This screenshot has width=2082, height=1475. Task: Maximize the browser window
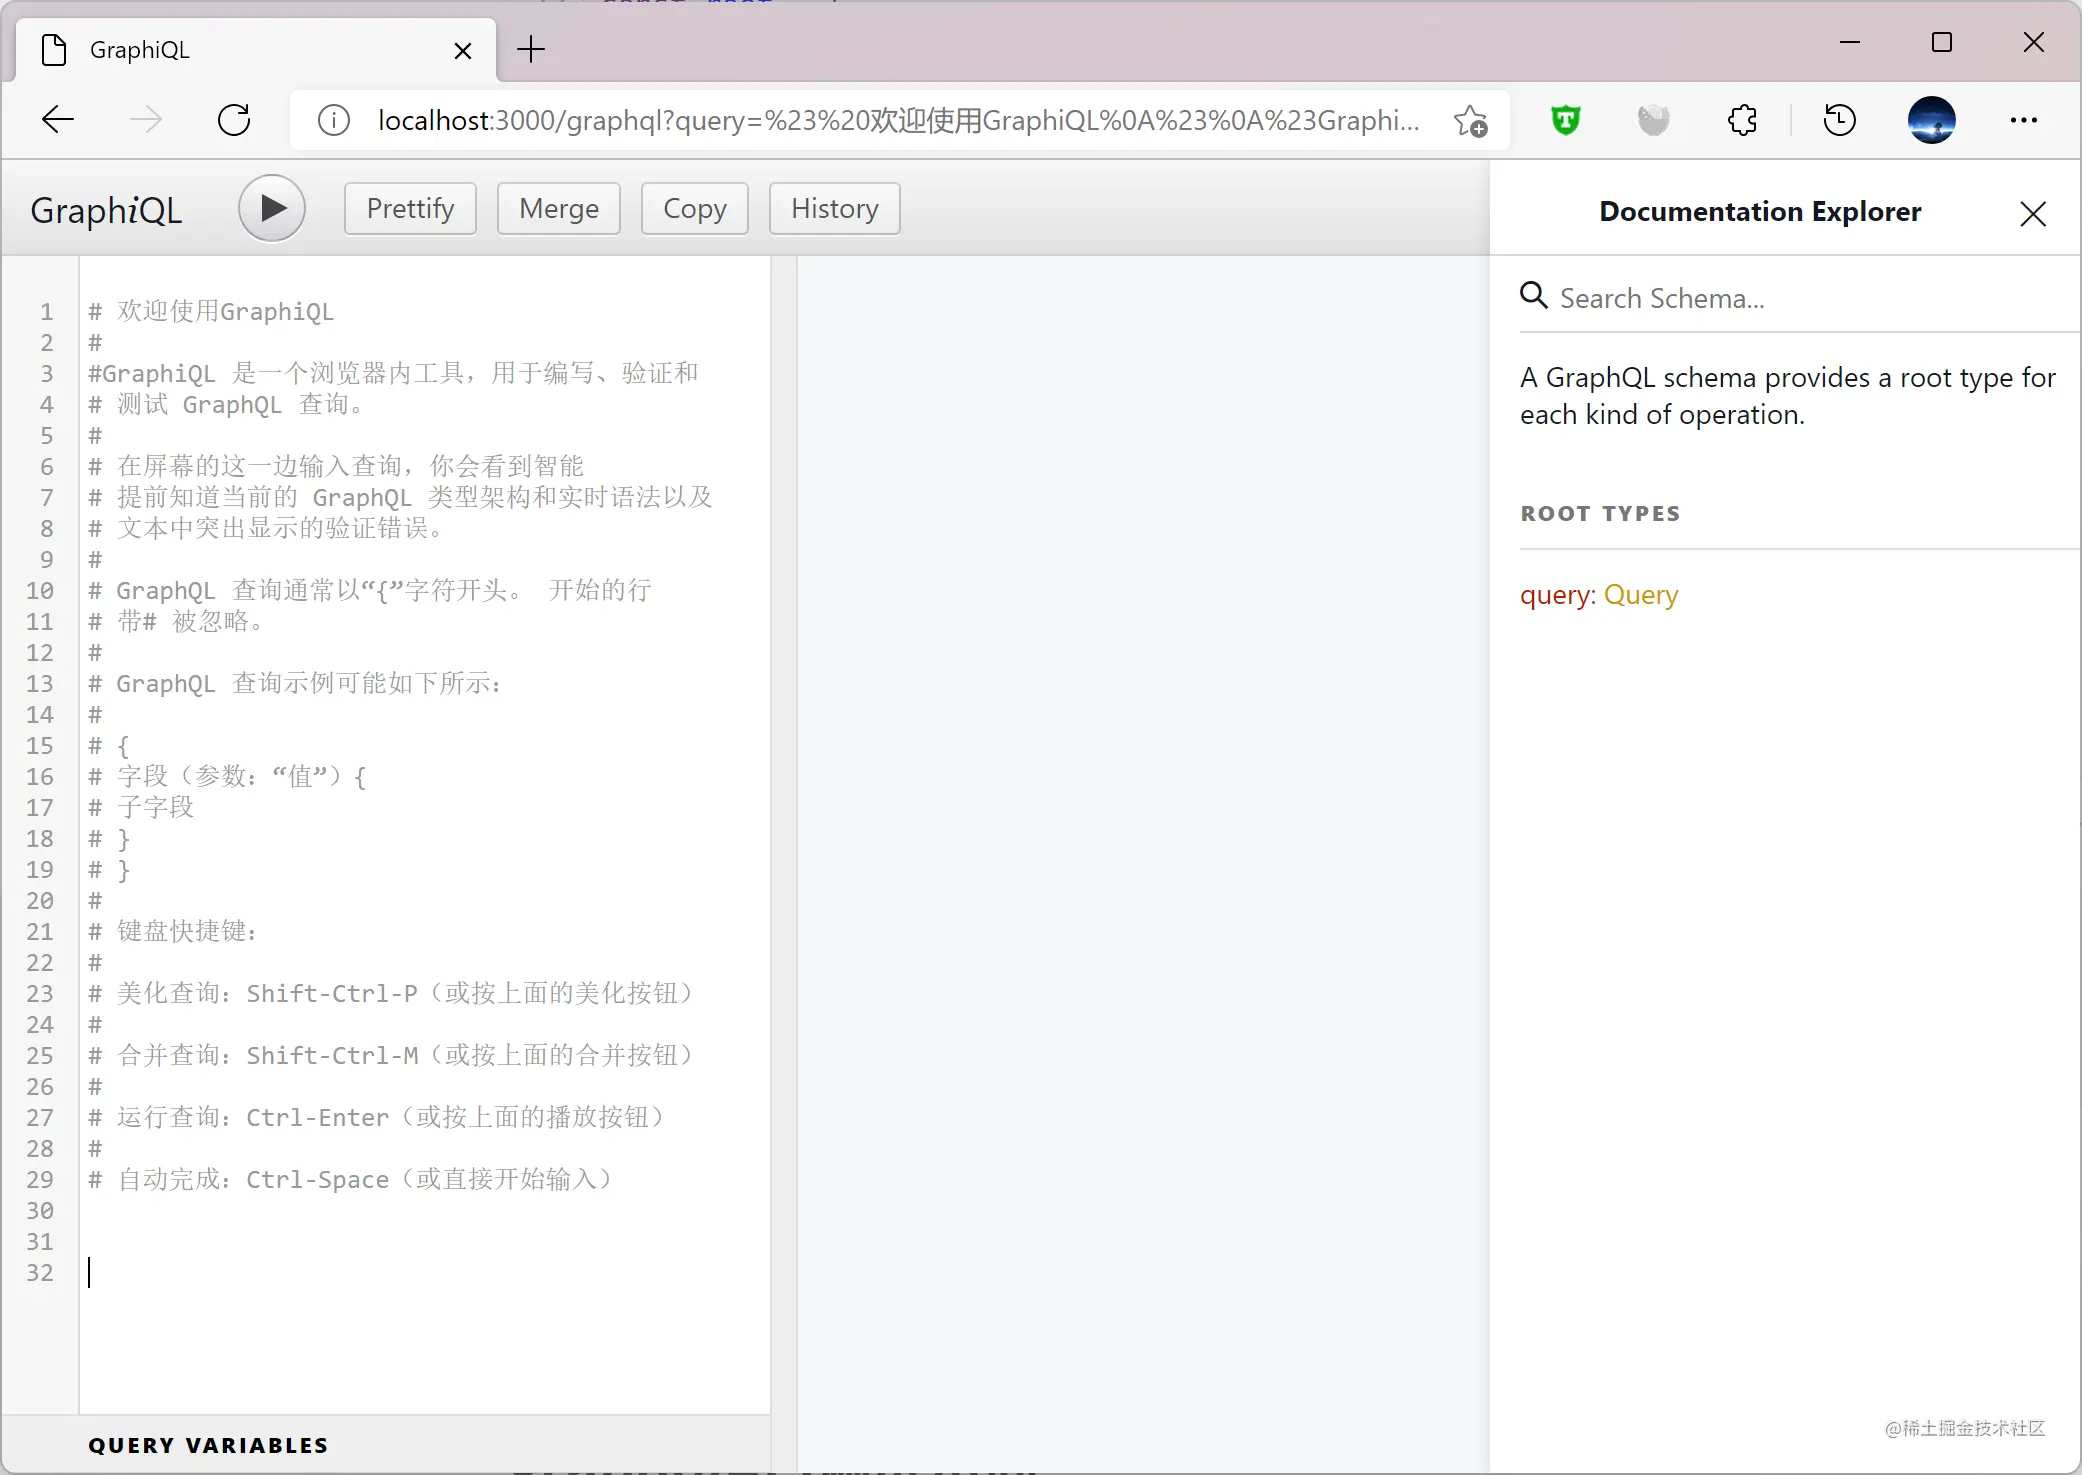(1942, 42)
